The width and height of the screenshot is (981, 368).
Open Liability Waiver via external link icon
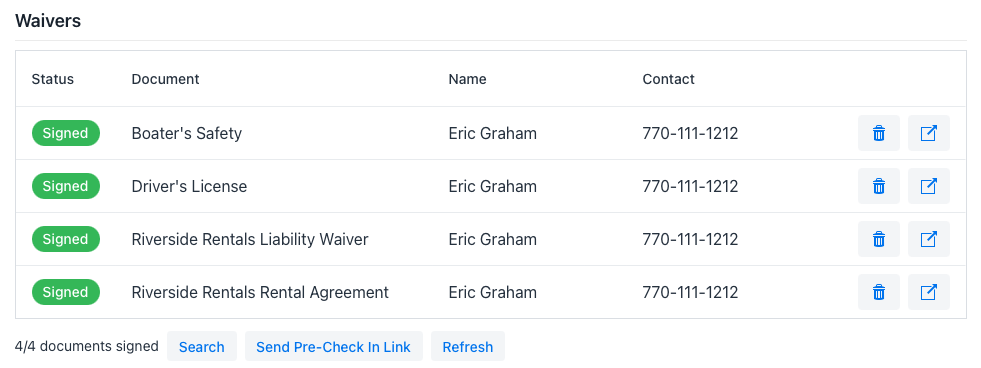pyautogui.click(x=928, y=239)
